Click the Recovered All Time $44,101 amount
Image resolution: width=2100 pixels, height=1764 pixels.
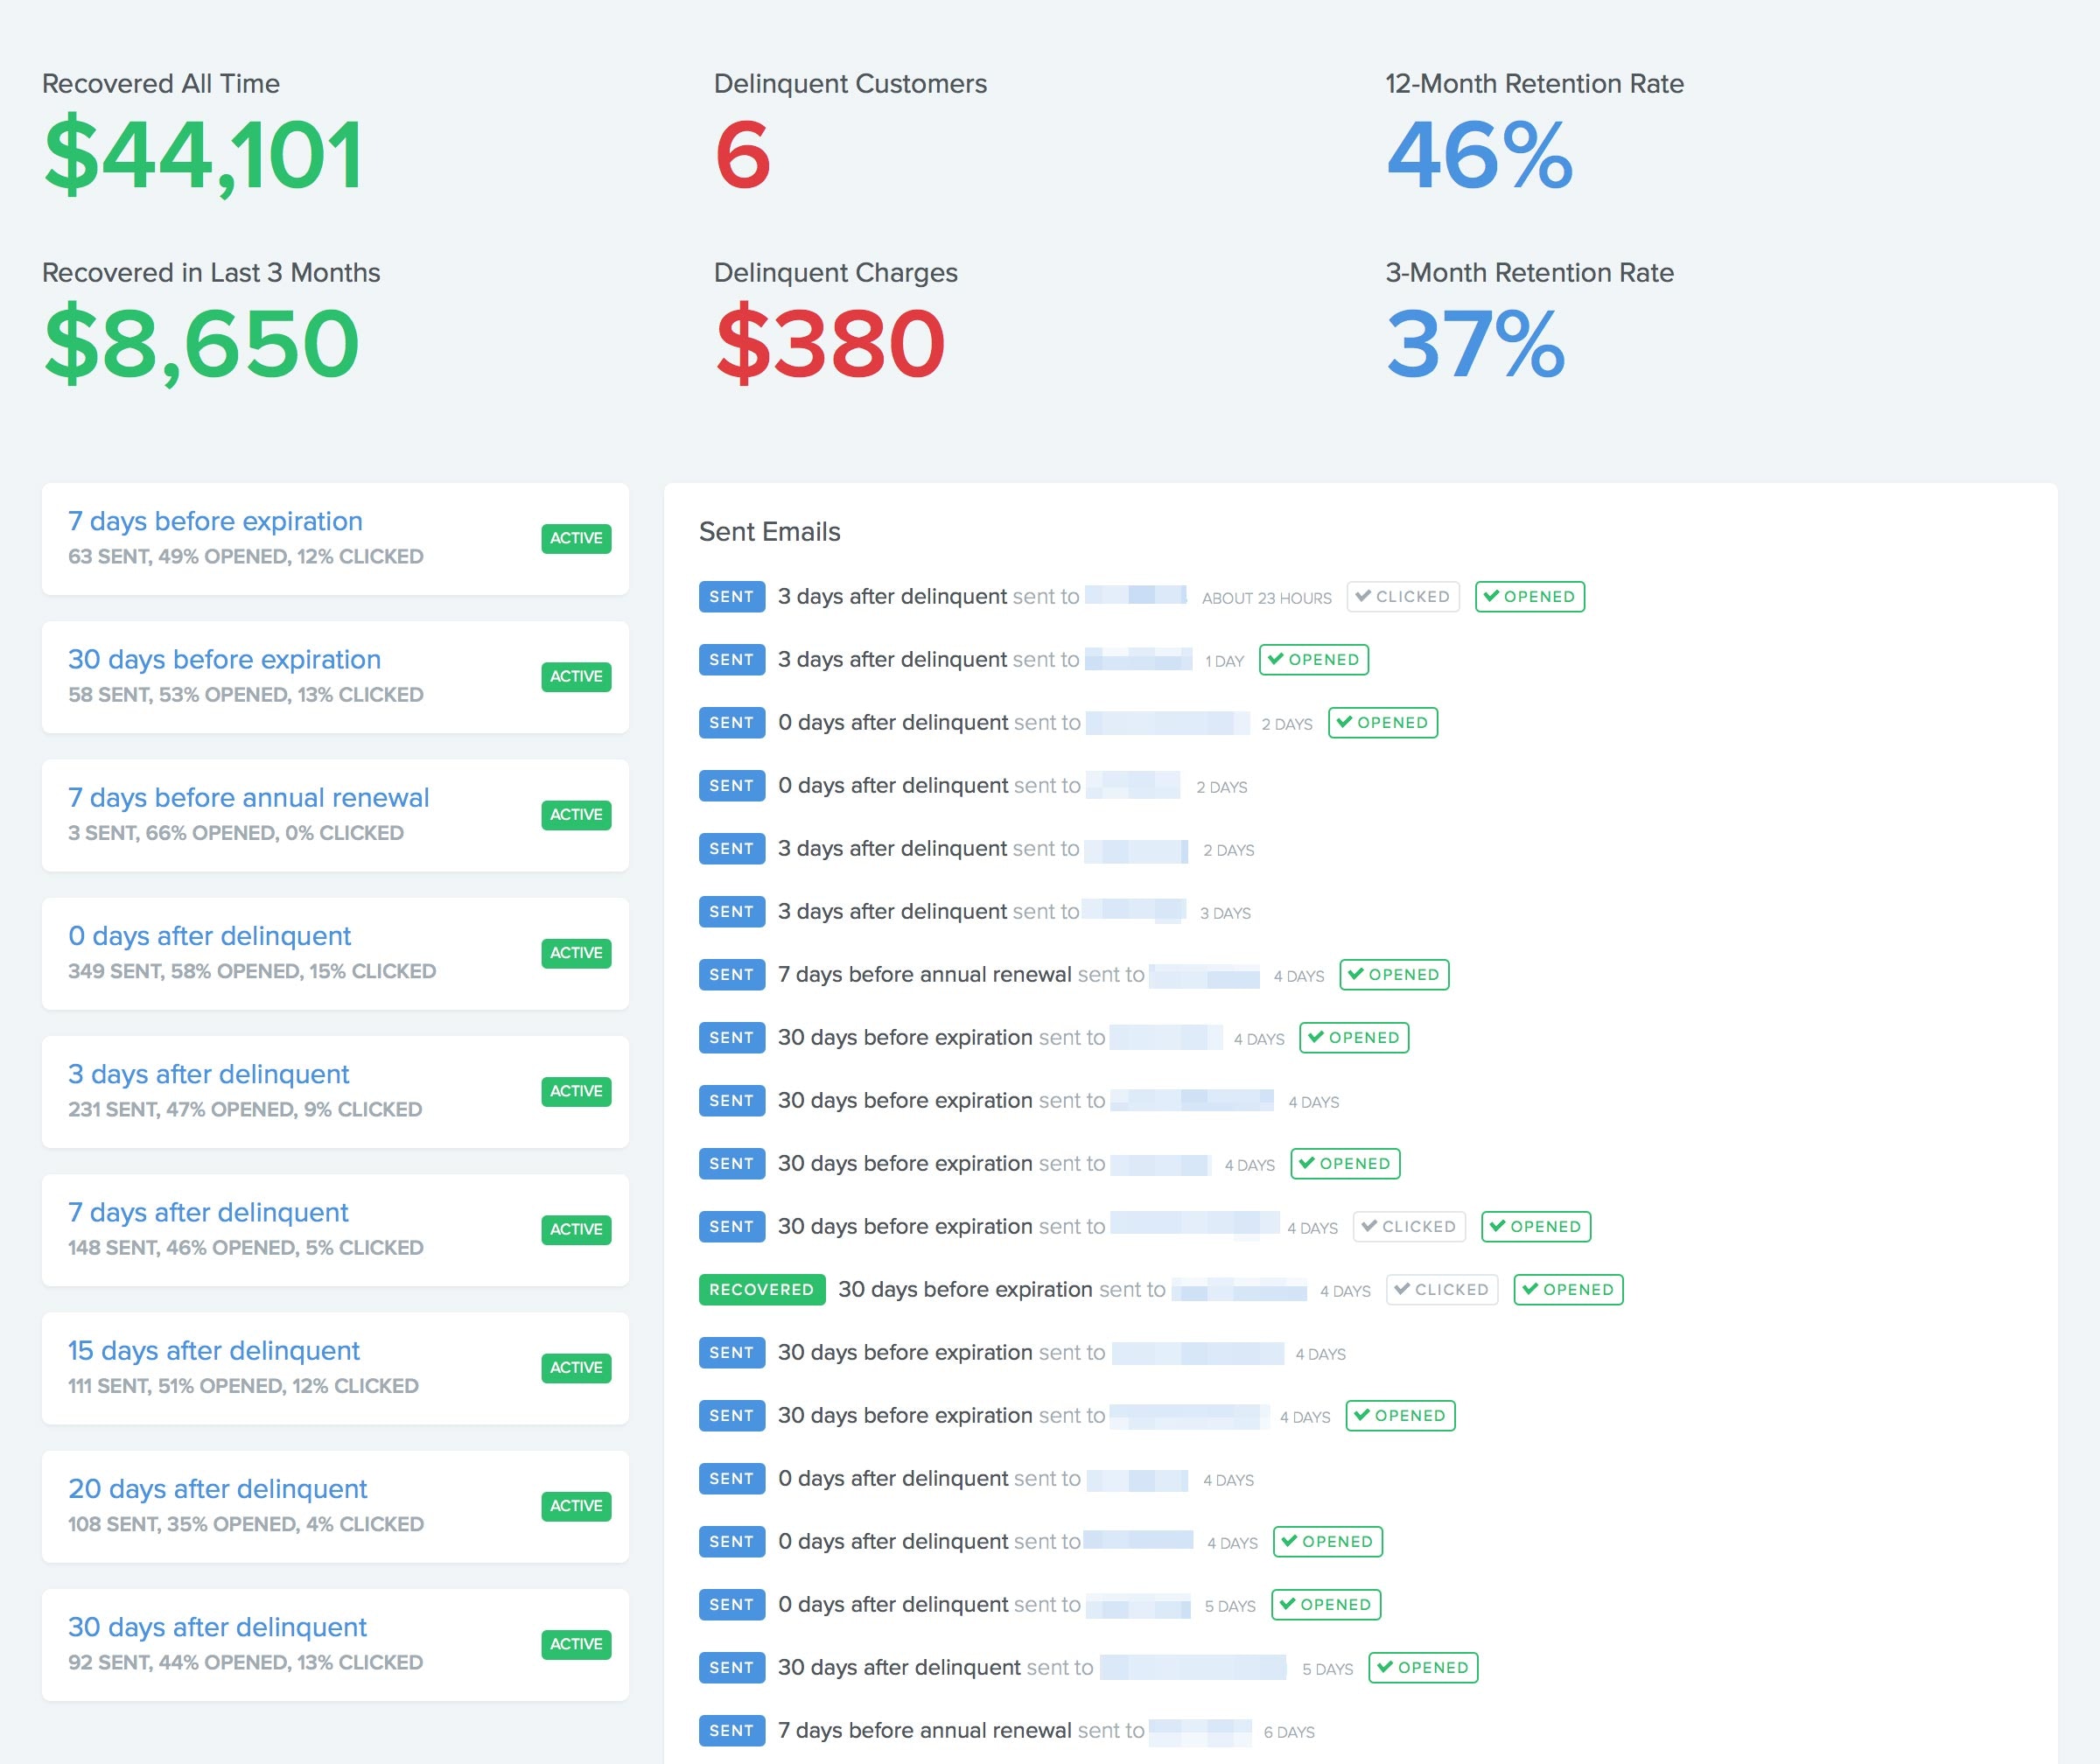pos(203,155)
